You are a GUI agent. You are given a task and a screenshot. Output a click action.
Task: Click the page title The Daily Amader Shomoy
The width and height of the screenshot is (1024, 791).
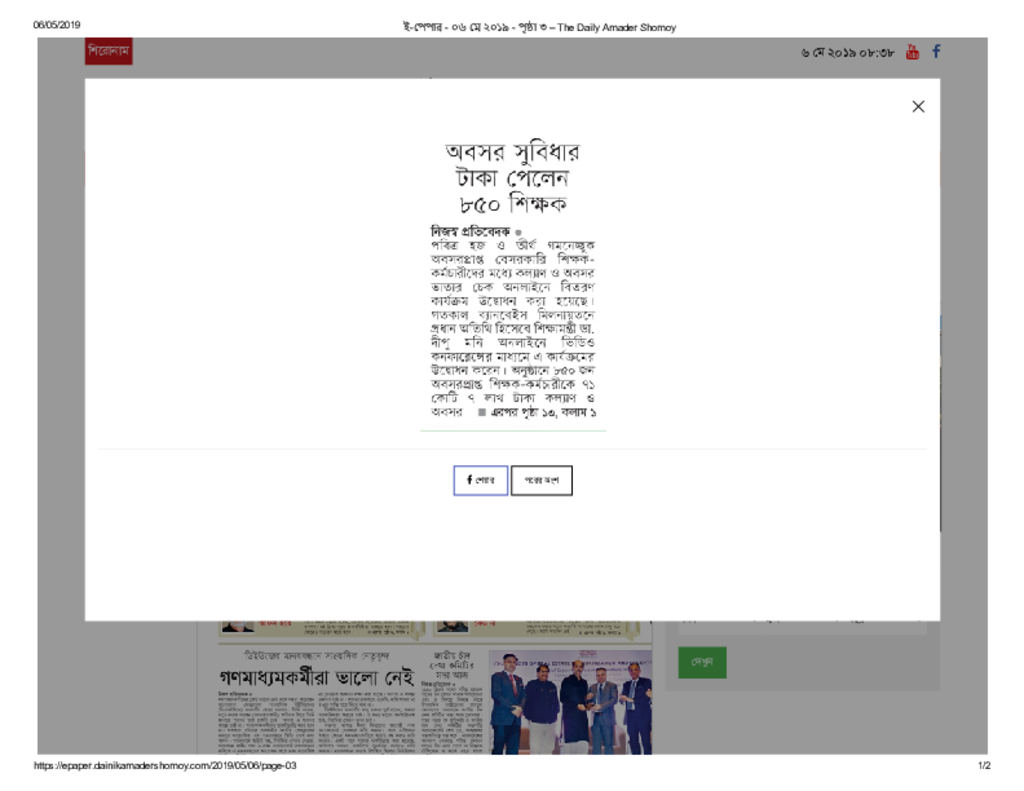coord(539,27)
